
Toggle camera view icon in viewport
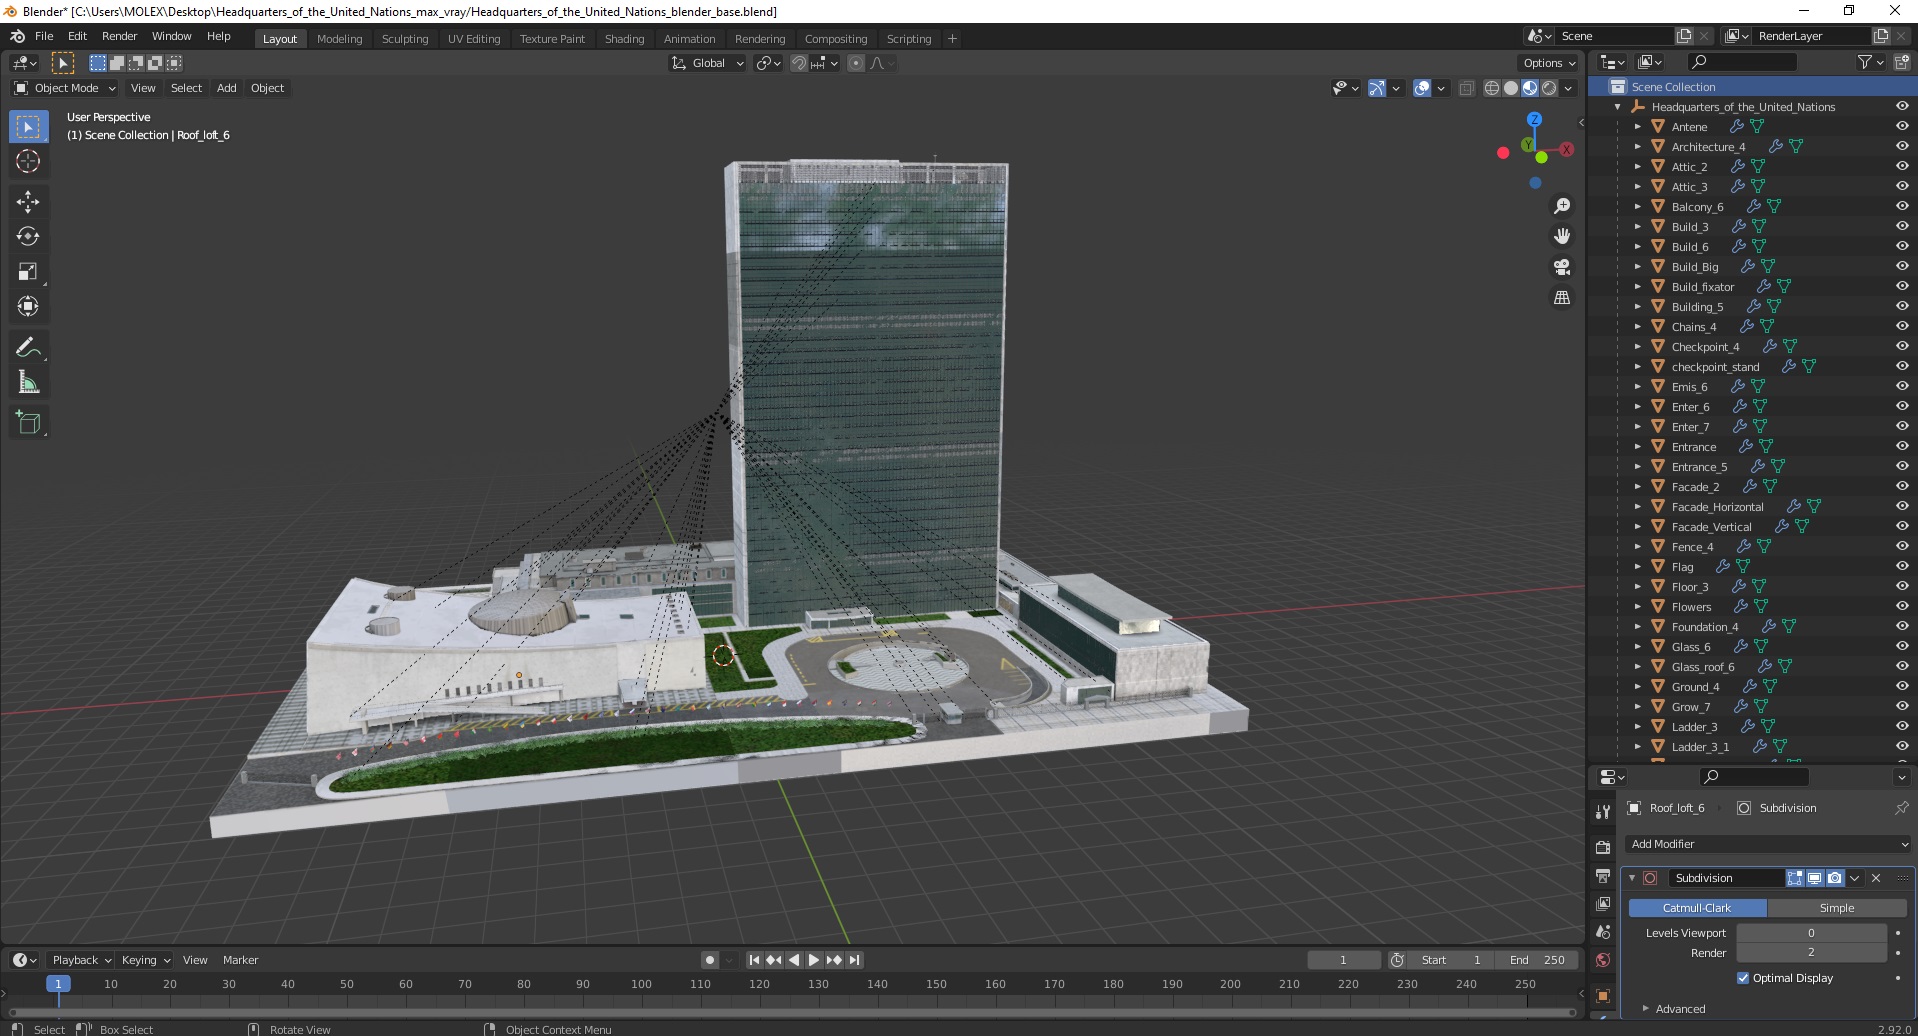1562,267
